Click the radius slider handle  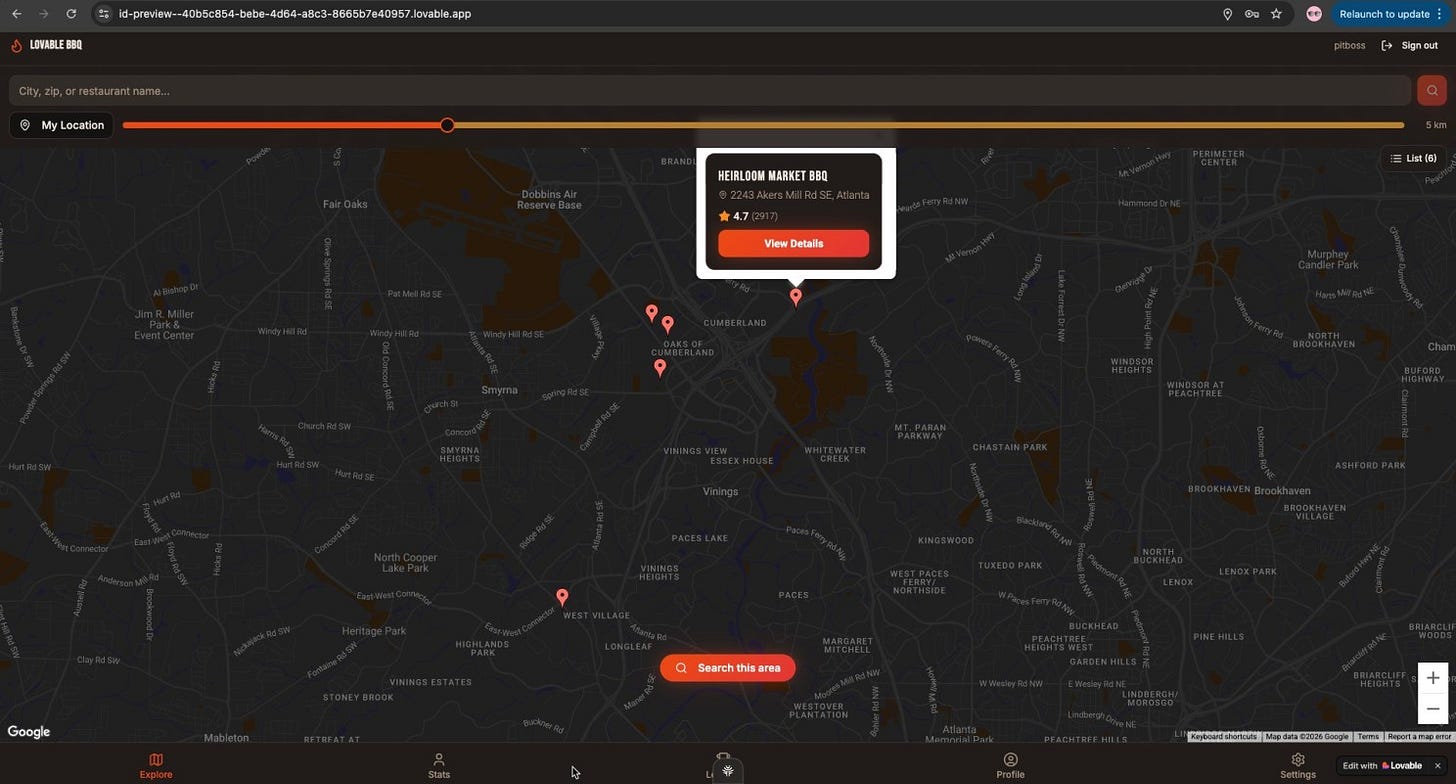[447, 125]
